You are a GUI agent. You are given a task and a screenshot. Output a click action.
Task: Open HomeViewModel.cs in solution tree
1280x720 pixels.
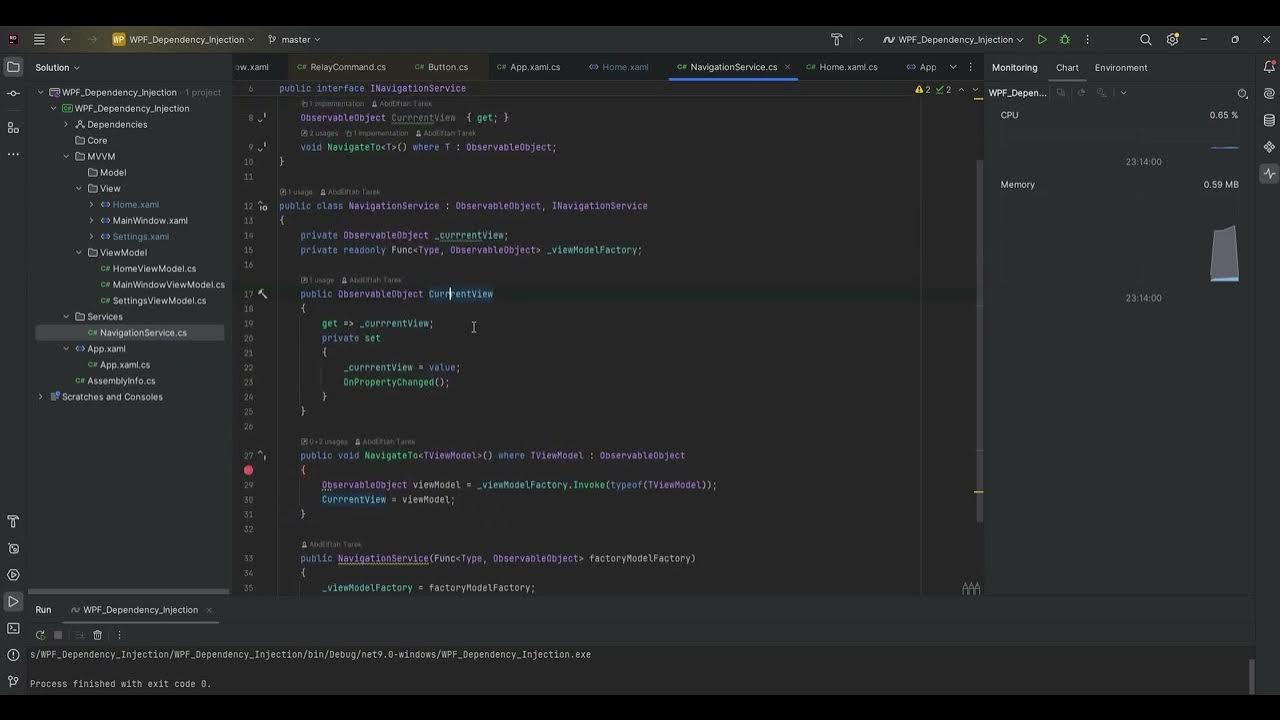(148, 268)
